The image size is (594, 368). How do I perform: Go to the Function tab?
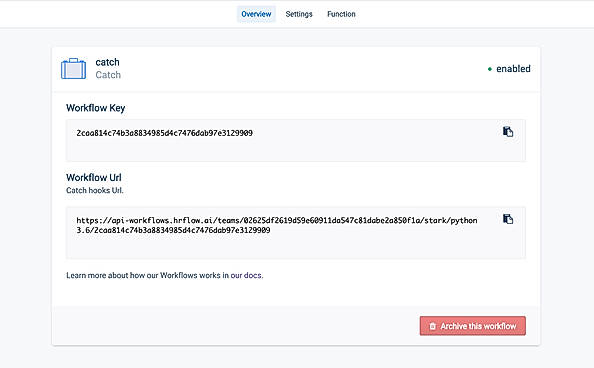(x=341, y=14)
